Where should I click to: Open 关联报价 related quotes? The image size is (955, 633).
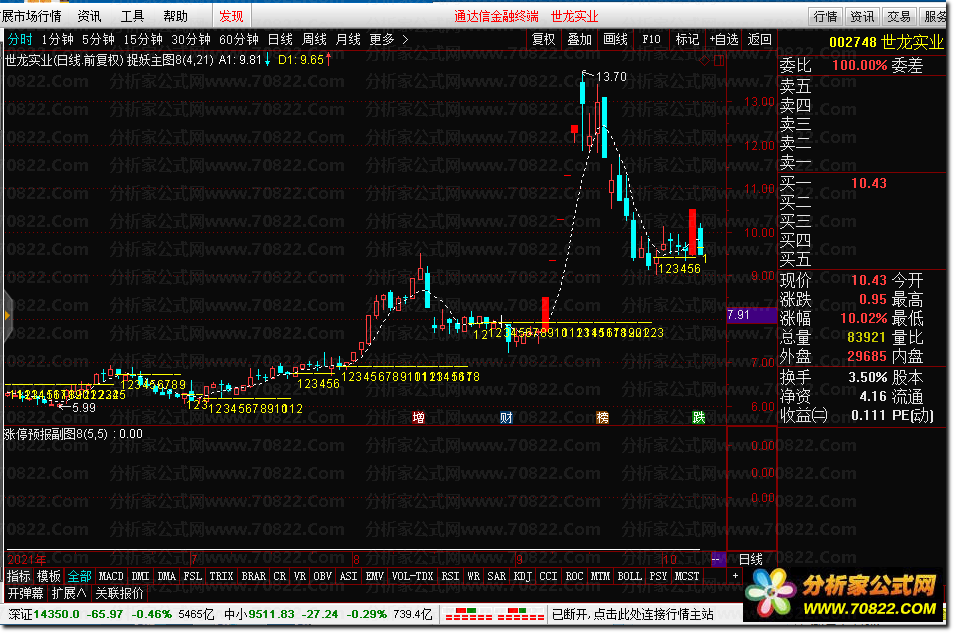point(119,593)
